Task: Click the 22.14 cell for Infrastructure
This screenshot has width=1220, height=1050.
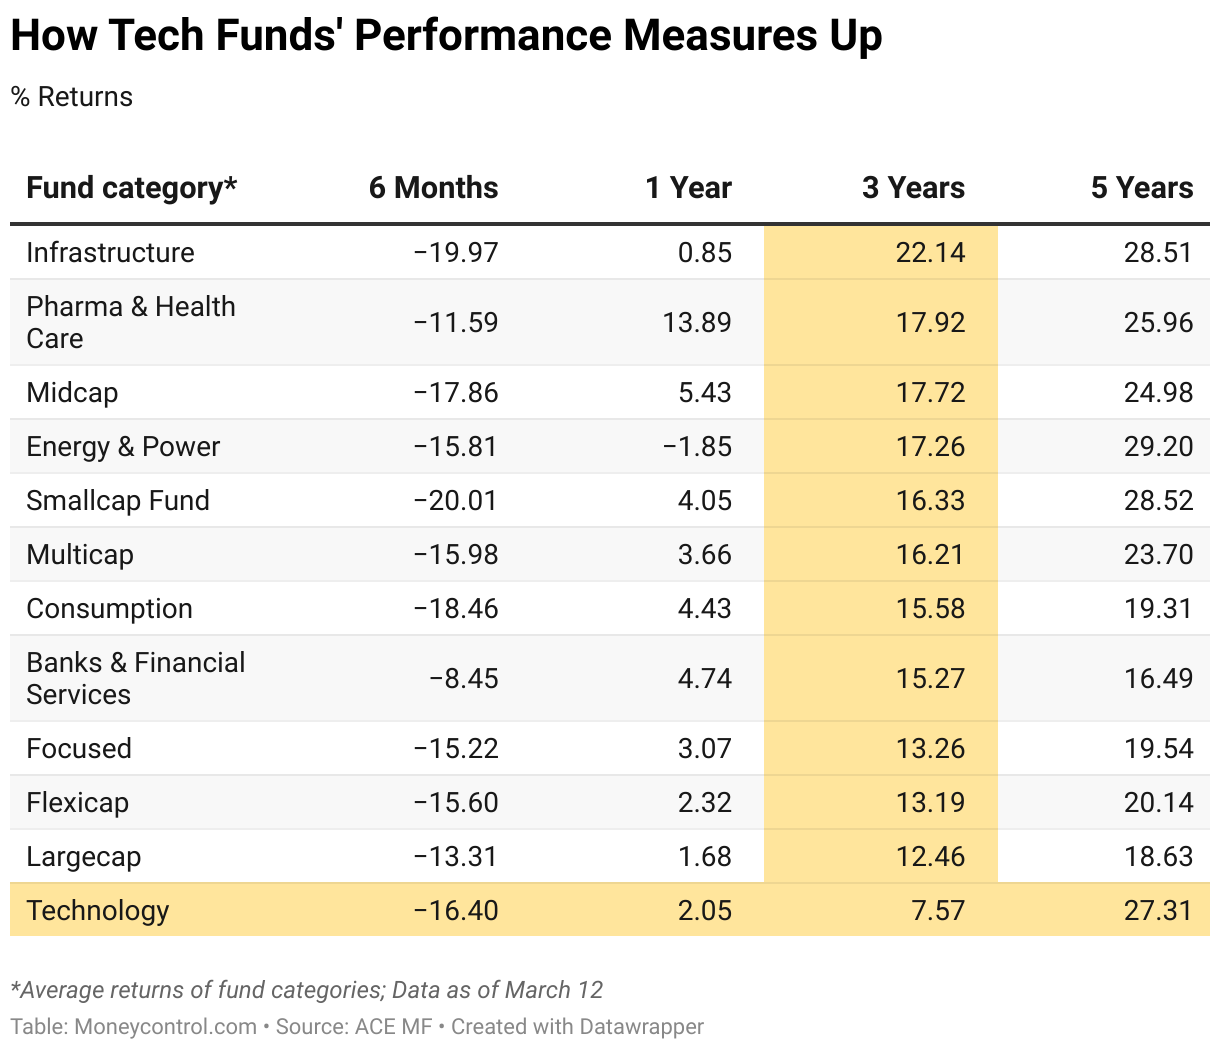Action: [x=930, y=252]
